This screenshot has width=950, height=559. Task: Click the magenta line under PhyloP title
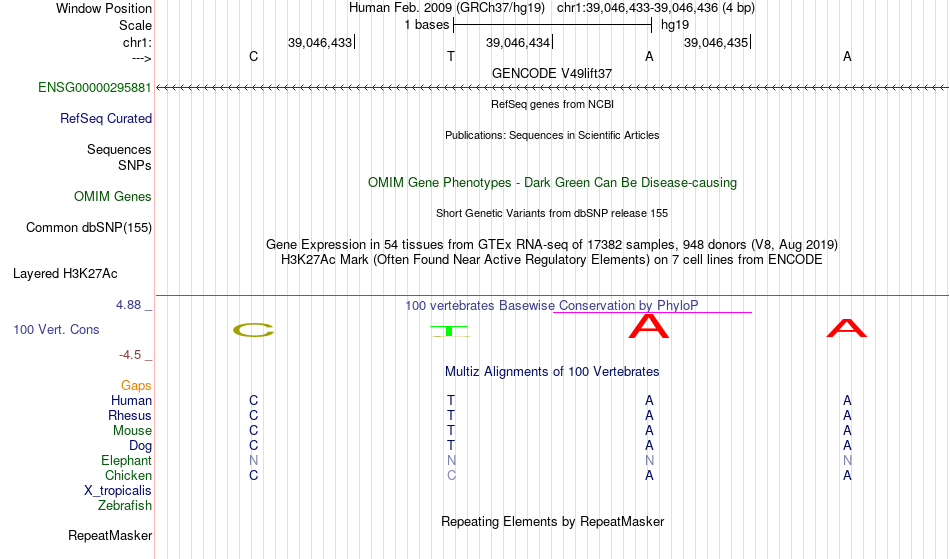[653, 313]
